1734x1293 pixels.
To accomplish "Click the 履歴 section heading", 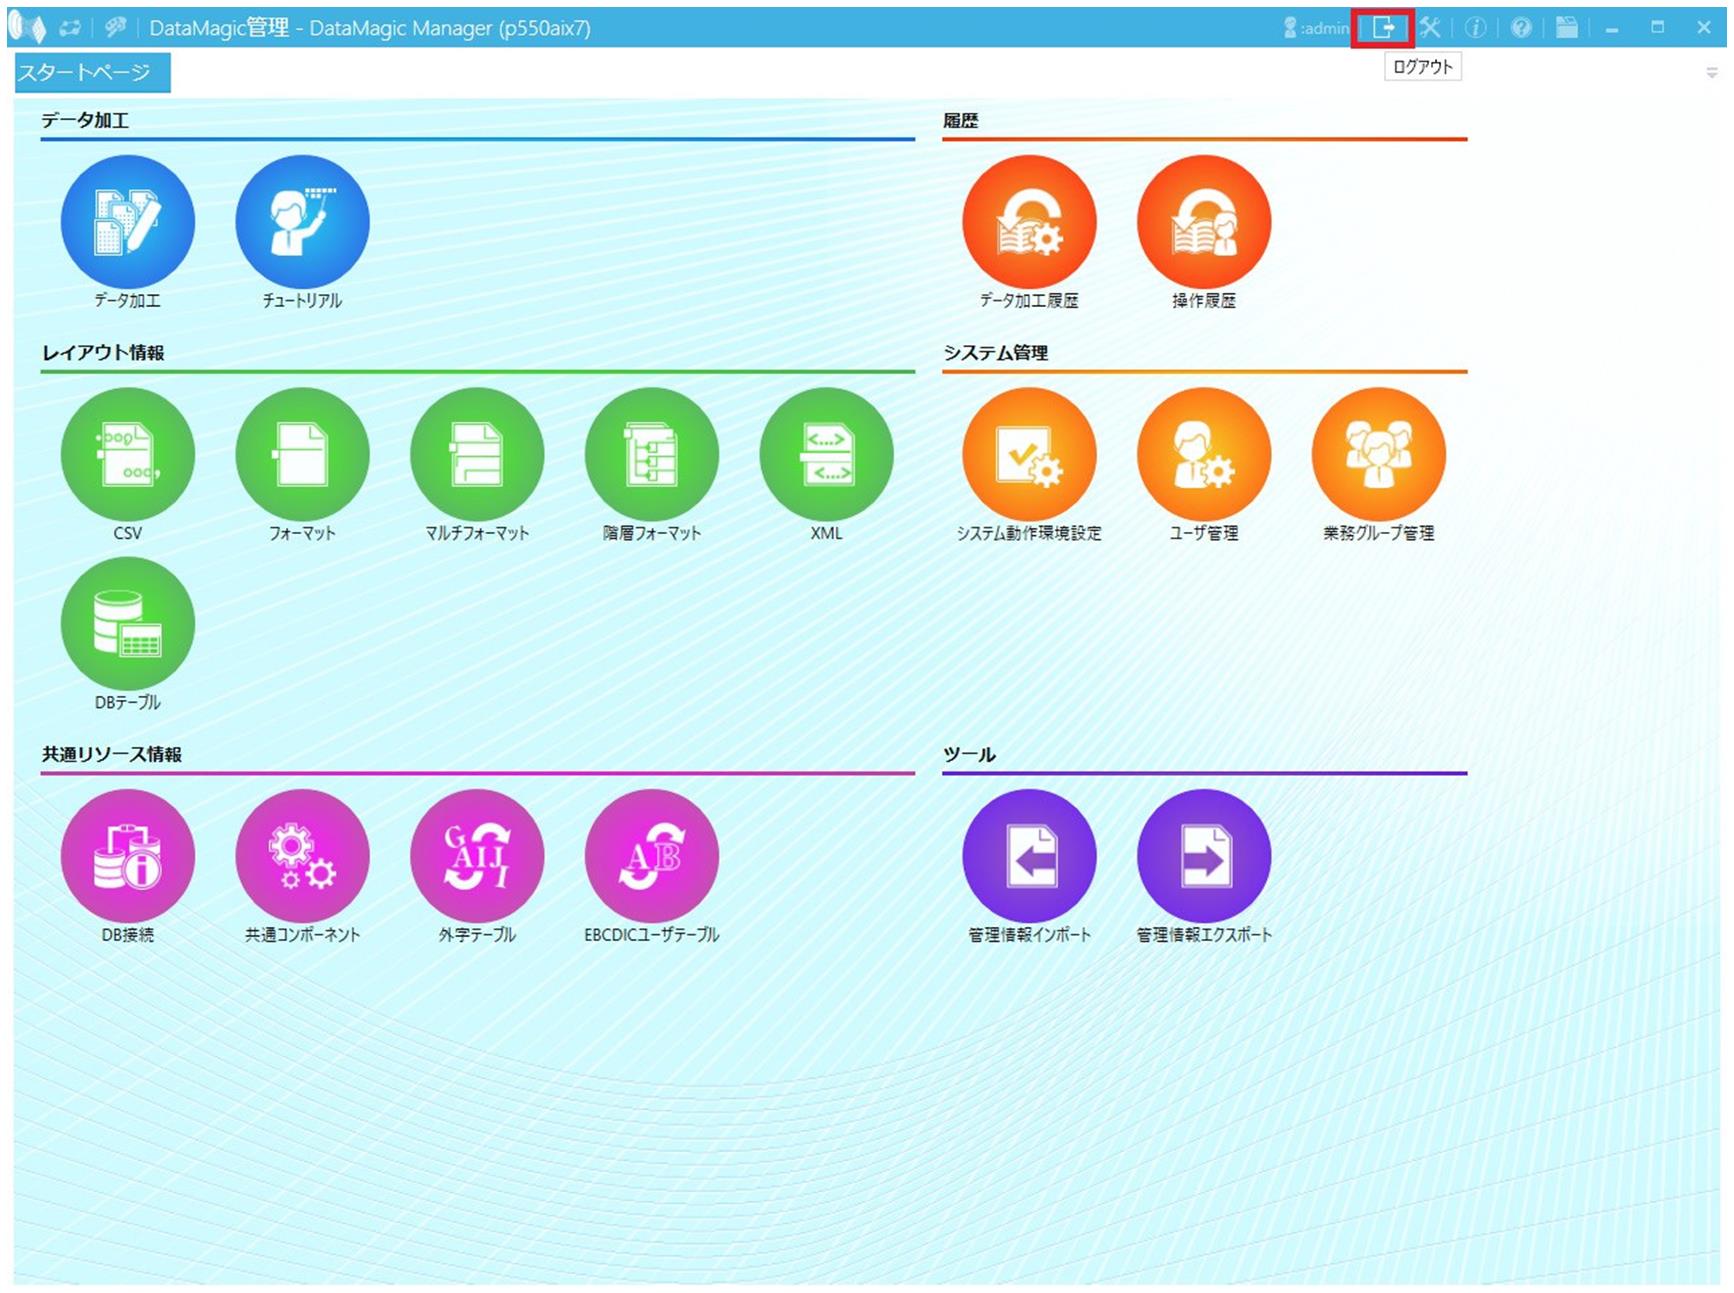I will pyautogui.click(x=961, y=121).
